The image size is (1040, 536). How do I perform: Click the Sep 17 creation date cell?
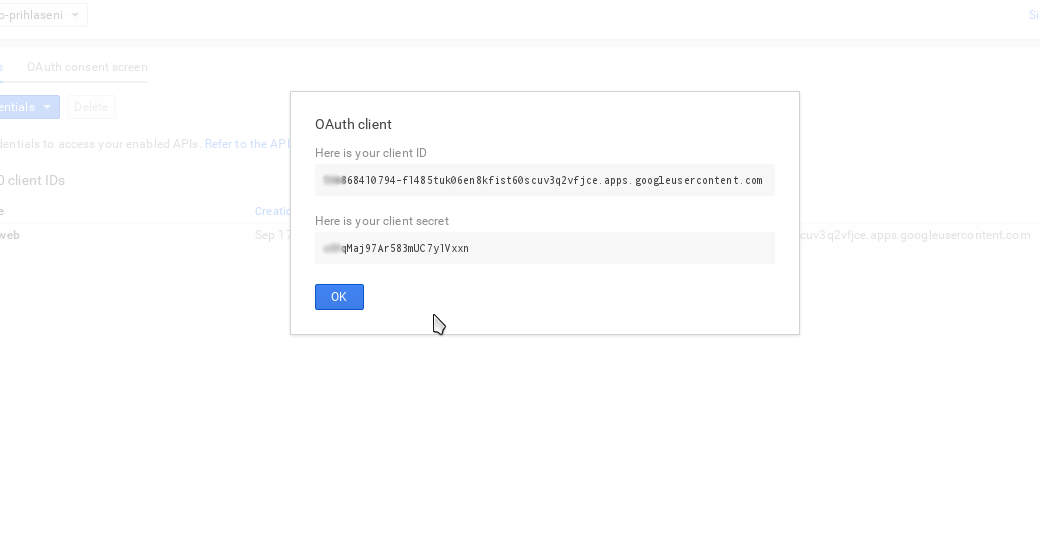[x=273, y=235]
